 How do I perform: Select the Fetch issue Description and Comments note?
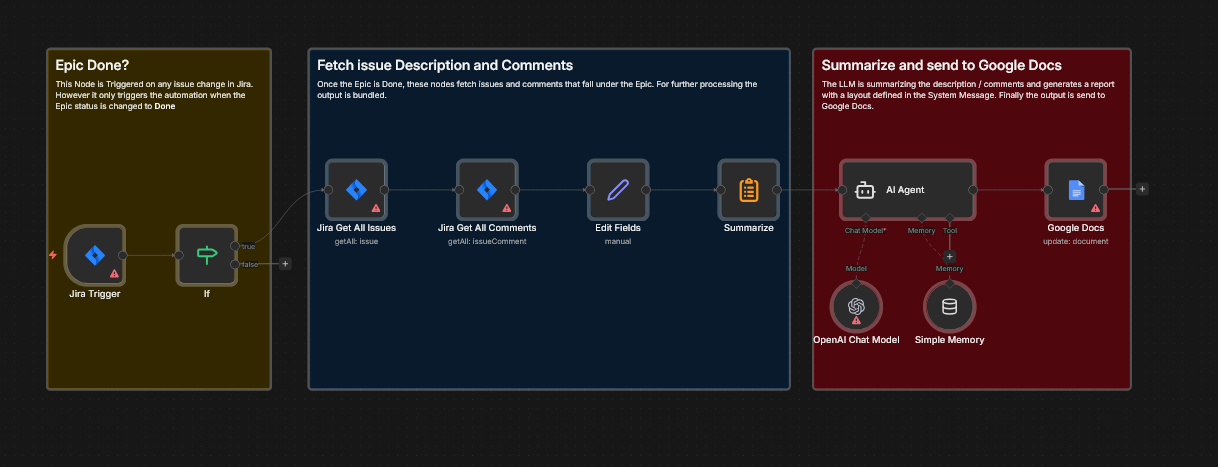point(430,65)
